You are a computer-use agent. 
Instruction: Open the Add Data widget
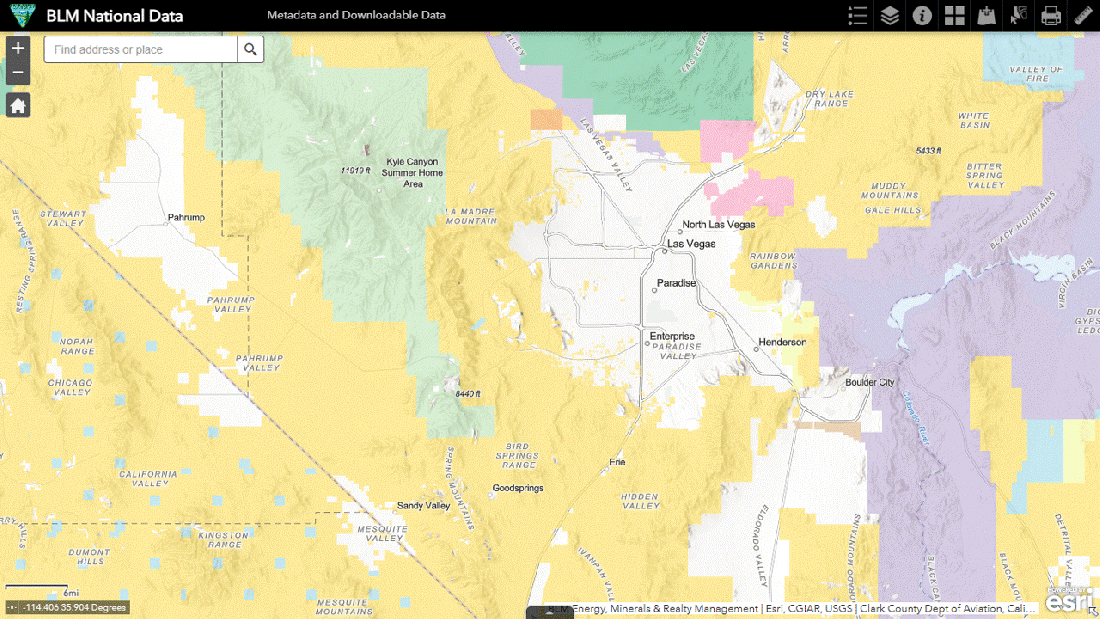(986, 15)
